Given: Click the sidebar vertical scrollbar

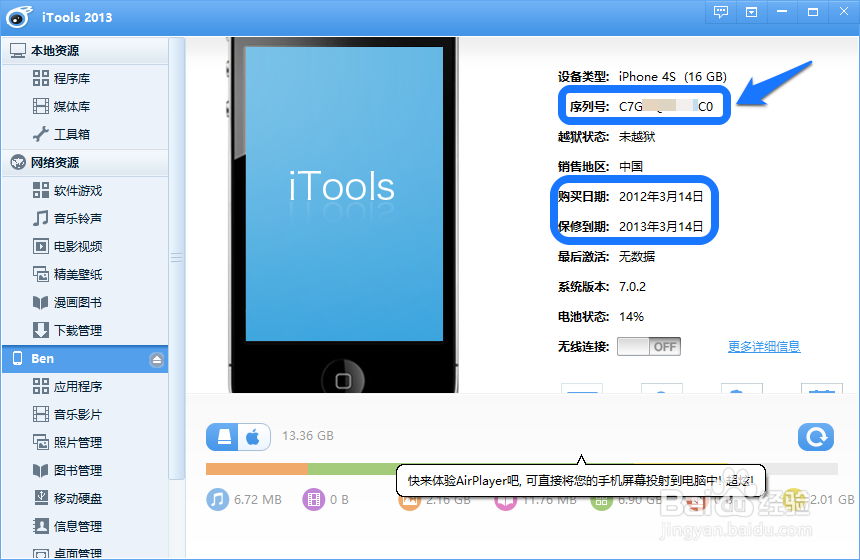Looking at the screenshot, I should click(177, 258).
